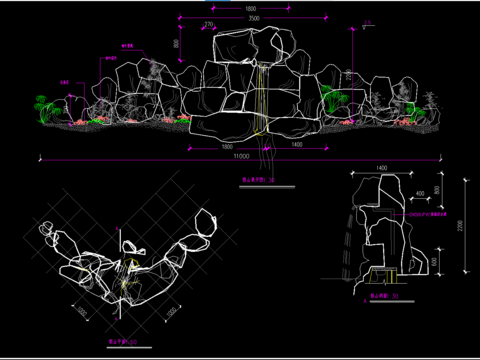Screen dimensions: 480x360
Task: Click the A label beside the section title
Action: 365,301
